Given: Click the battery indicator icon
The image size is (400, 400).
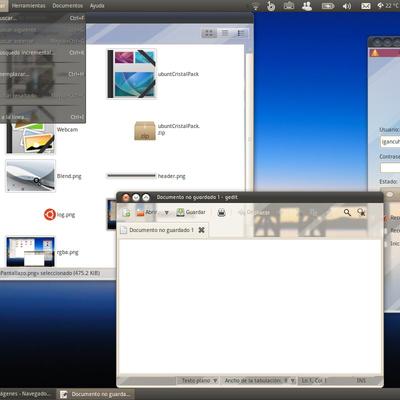Looking at the screenshot, I should point(328,6).
